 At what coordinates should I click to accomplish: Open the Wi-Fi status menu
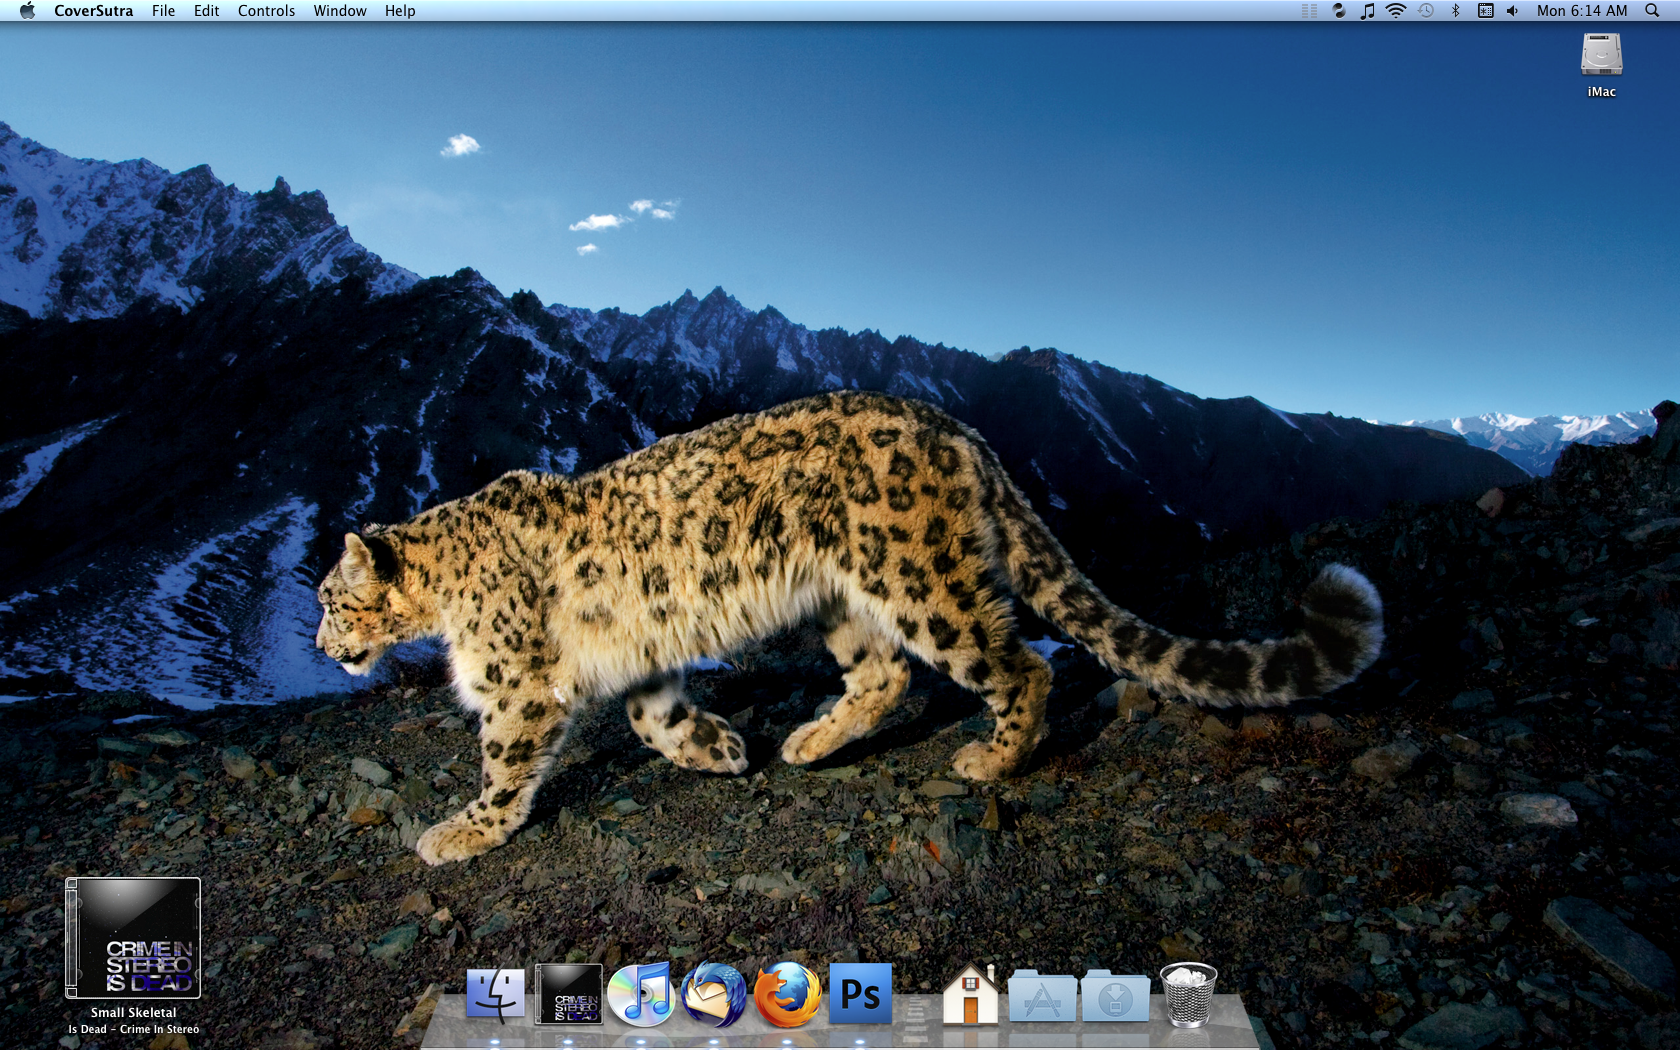(1396, 11)
